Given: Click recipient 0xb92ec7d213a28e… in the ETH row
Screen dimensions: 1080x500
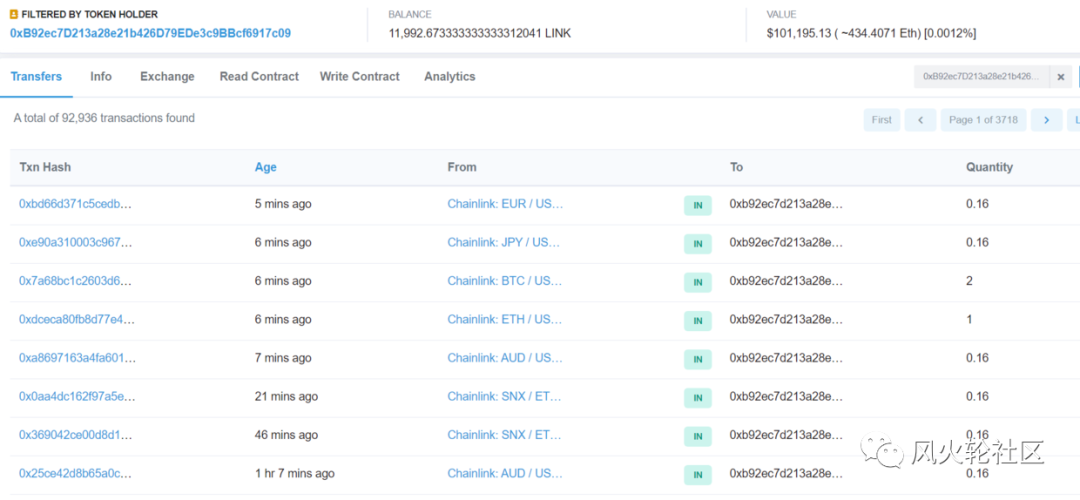Looking at the screenshot, I should (787, 320).
